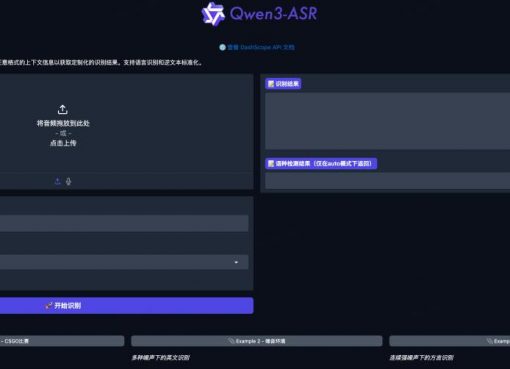
Task: Select the small upload source icon
Action: click(58, 181)
